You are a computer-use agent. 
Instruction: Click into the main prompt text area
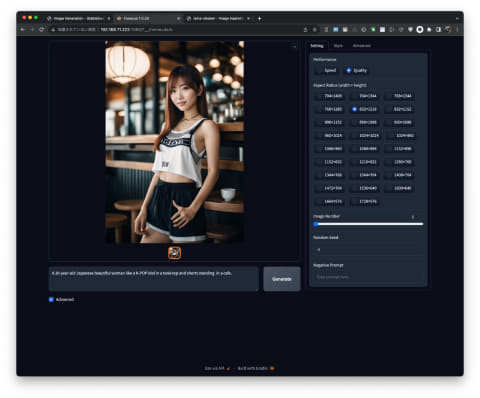(x=154, y=279)
